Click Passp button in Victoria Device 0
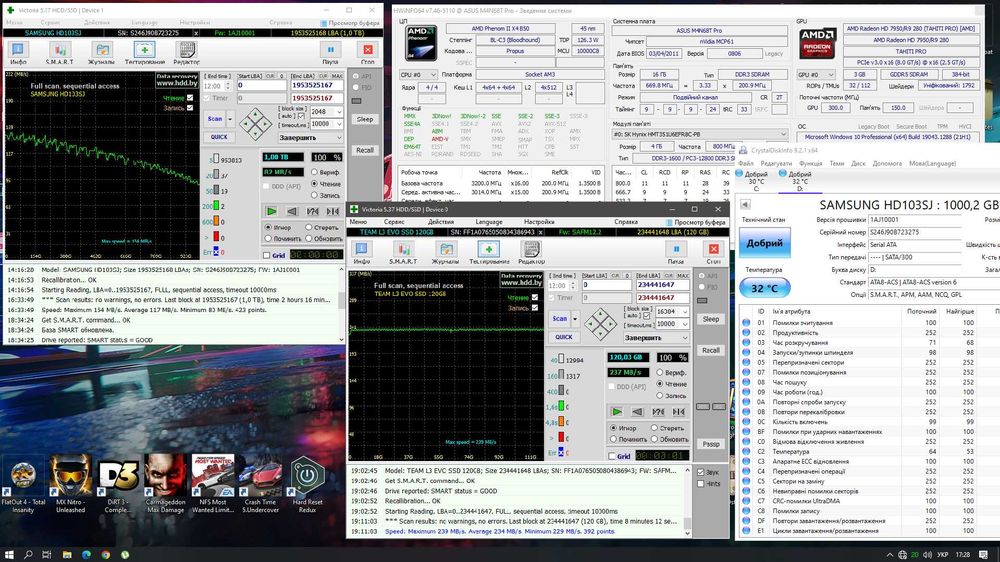Image resolution: width=1000 pixels, height=562 pixels. (711, 444)
